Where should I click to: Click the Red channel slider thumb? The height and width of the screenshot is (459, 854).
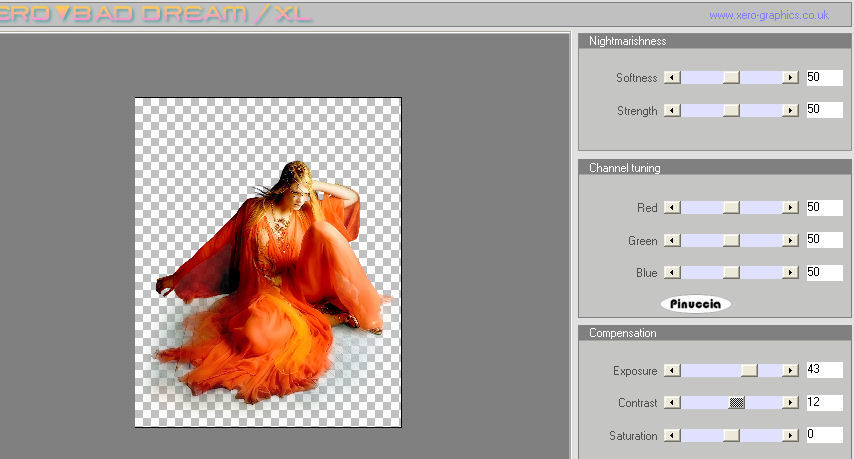point(731,207)
